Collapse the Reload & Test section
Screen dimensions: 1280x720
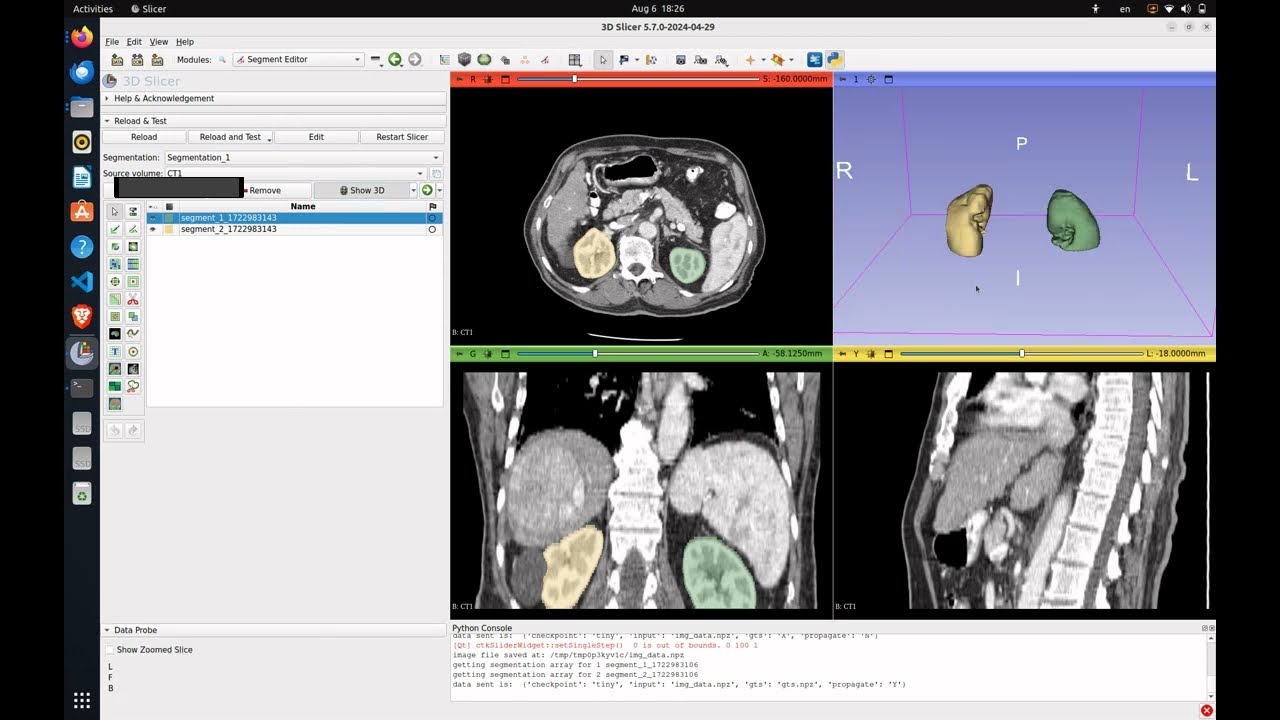[273, 121]
